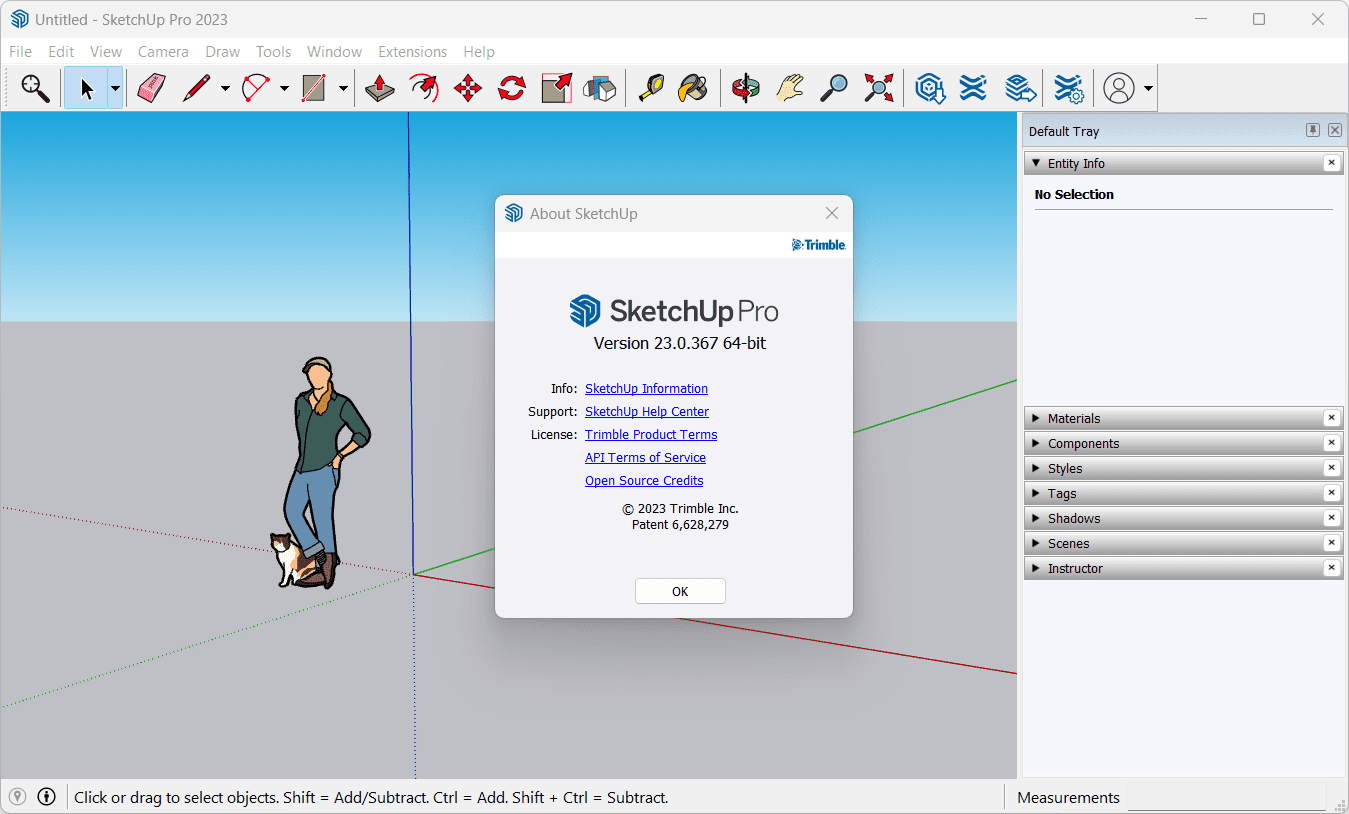Screen dimensions: 1349x814
Task: Select the Select arrow tool
Action: pos(86,89)
